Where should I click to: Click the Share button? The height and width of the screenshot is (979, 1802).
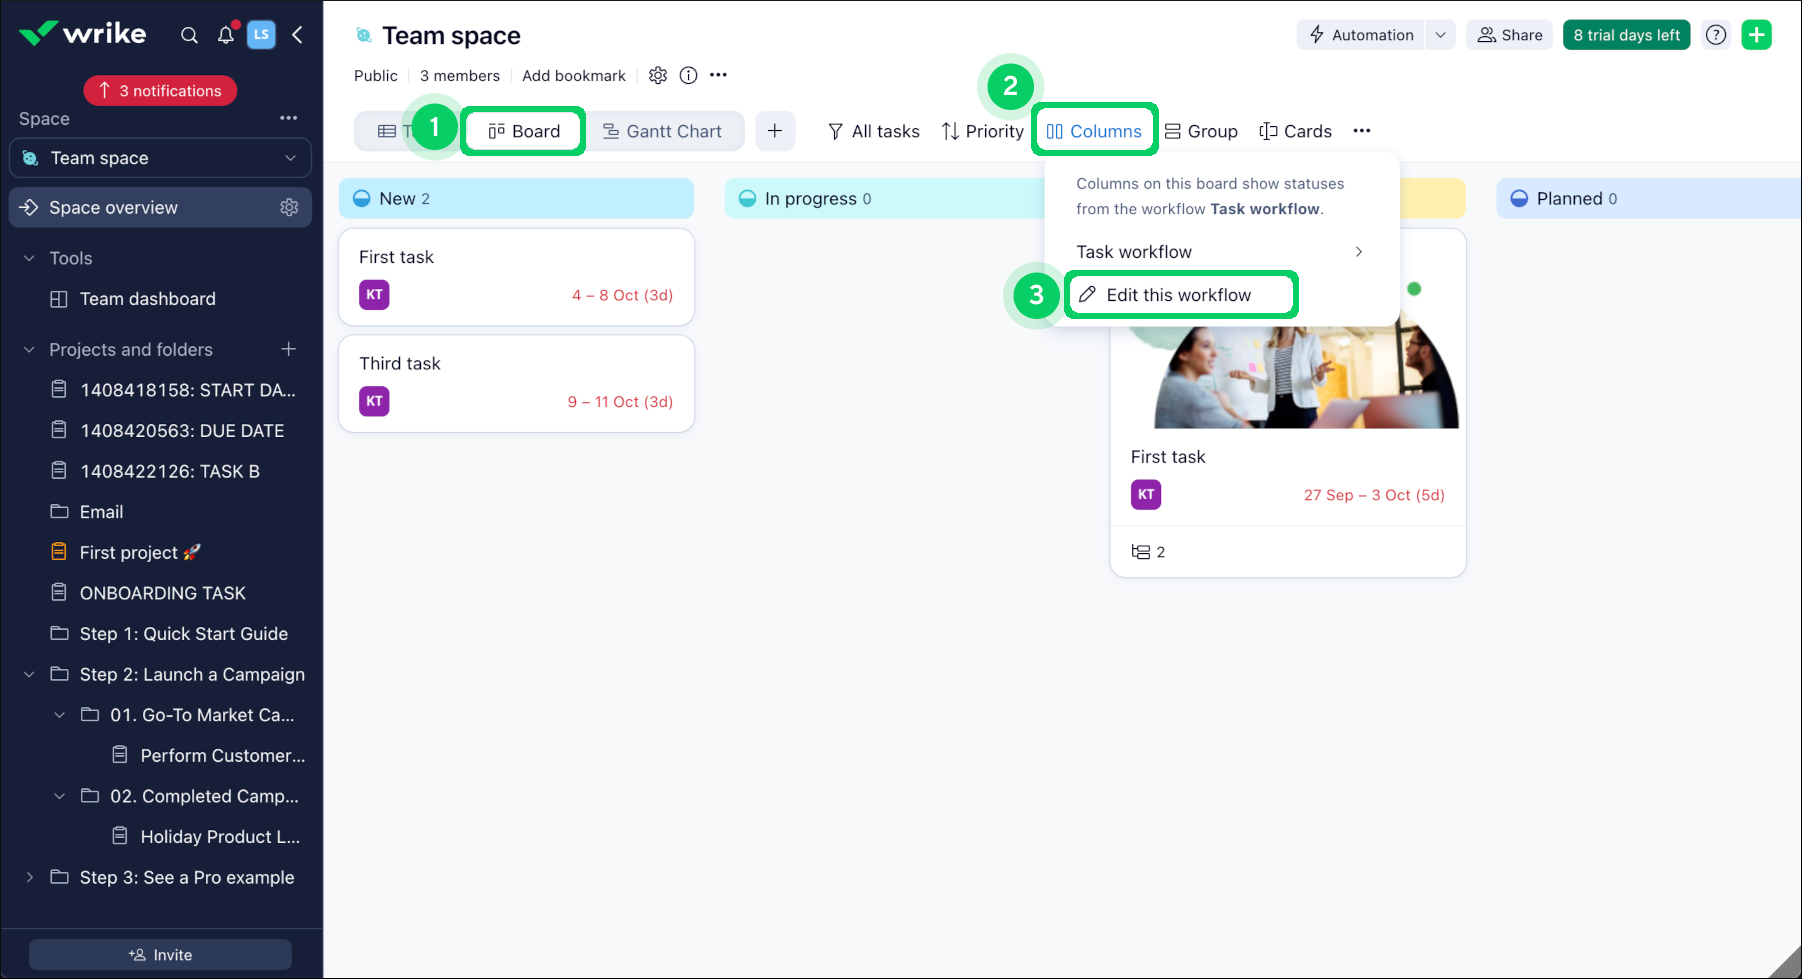coord(1509,34)
